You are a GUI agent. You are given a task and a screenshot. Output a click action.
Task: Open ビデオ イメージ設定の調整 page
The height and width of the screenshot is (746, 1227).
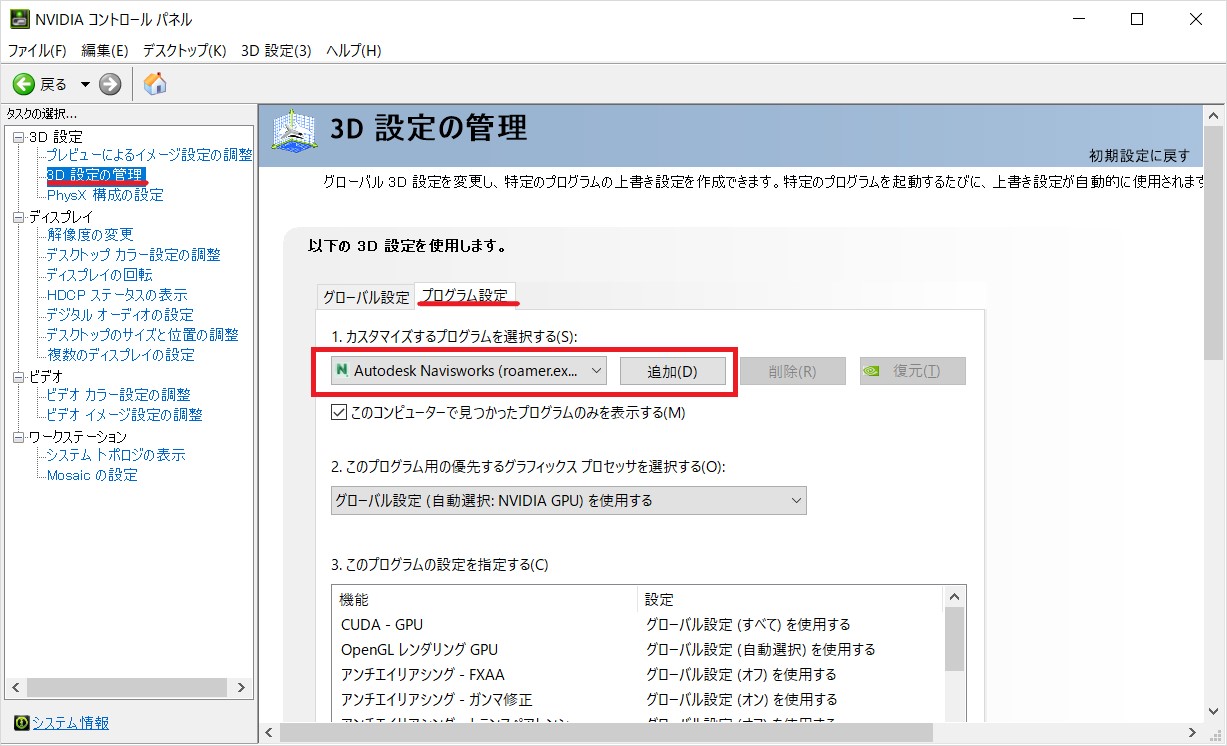[124, 415]
